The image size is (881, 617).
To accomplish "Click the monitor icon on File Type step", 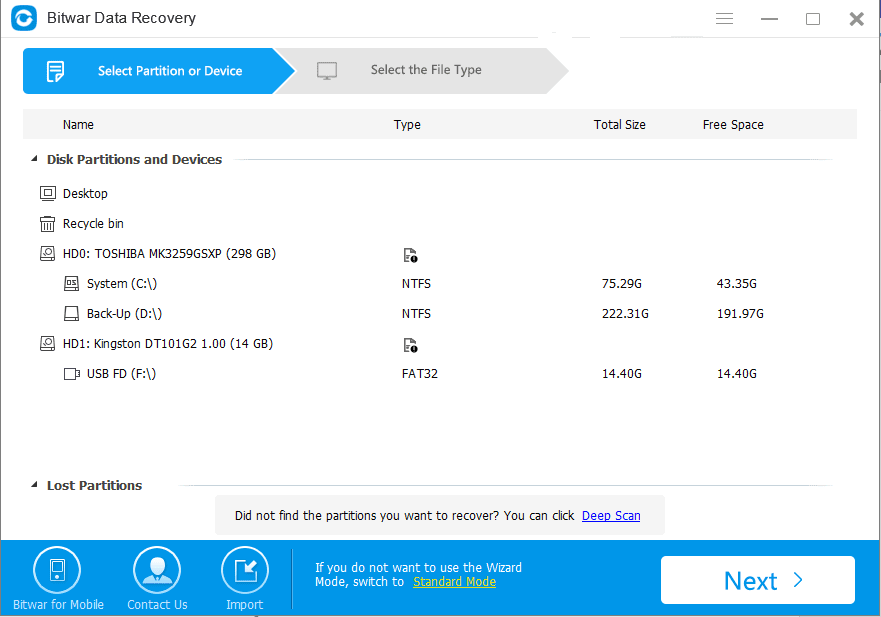I will click(x=327, y=71).
